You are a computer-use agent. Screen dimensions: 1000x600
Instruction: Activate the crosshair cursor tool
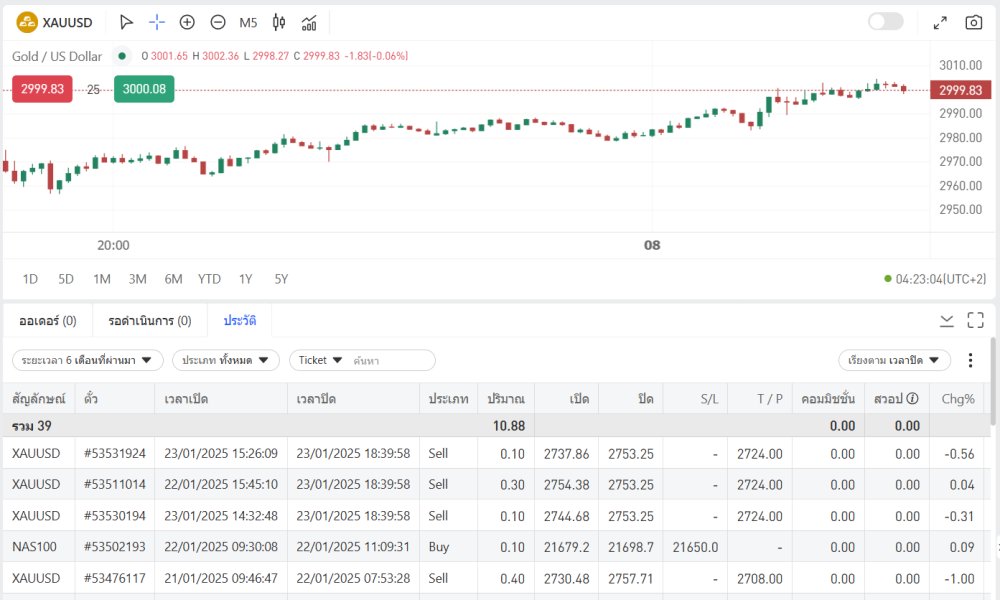(x=157, y=22)
